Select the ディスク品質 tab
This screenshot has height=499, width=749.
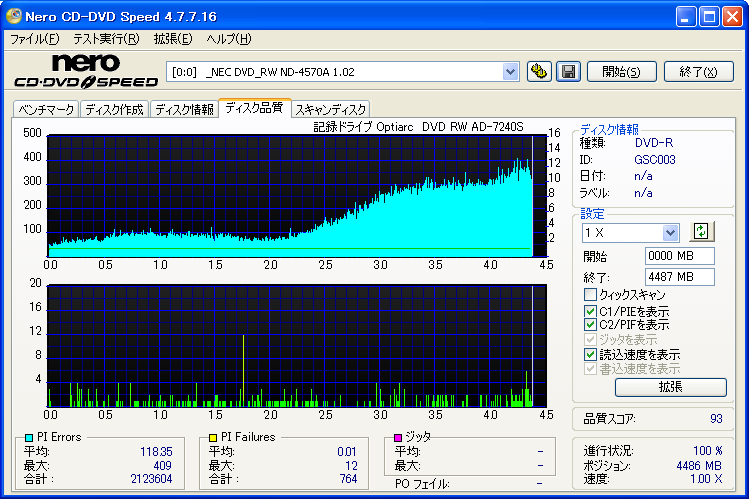[254, 107]
